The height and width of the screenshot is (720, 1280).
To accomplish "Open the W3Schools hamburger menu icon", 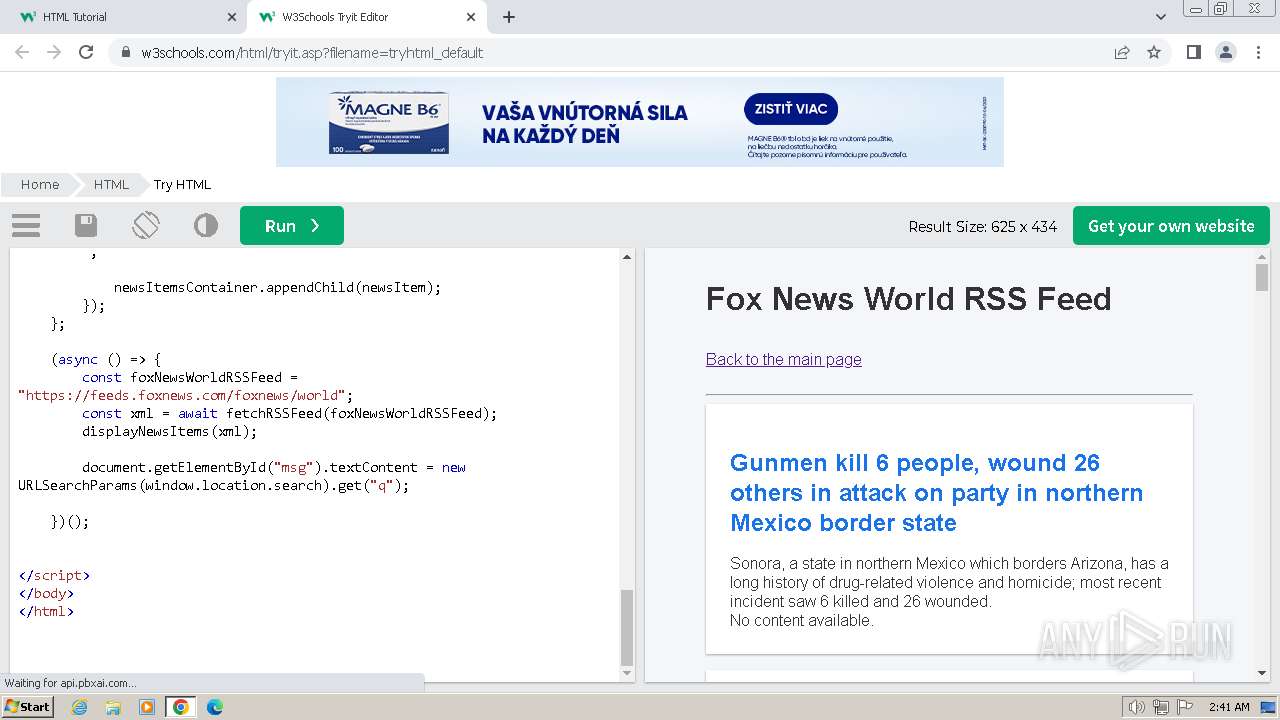I will [x=26, y=225].
